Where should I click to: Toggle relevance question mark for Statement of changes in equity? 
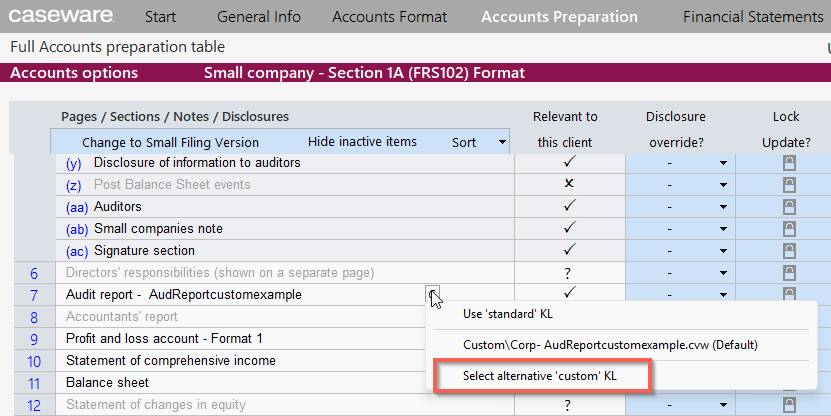[x=568, y=405]
